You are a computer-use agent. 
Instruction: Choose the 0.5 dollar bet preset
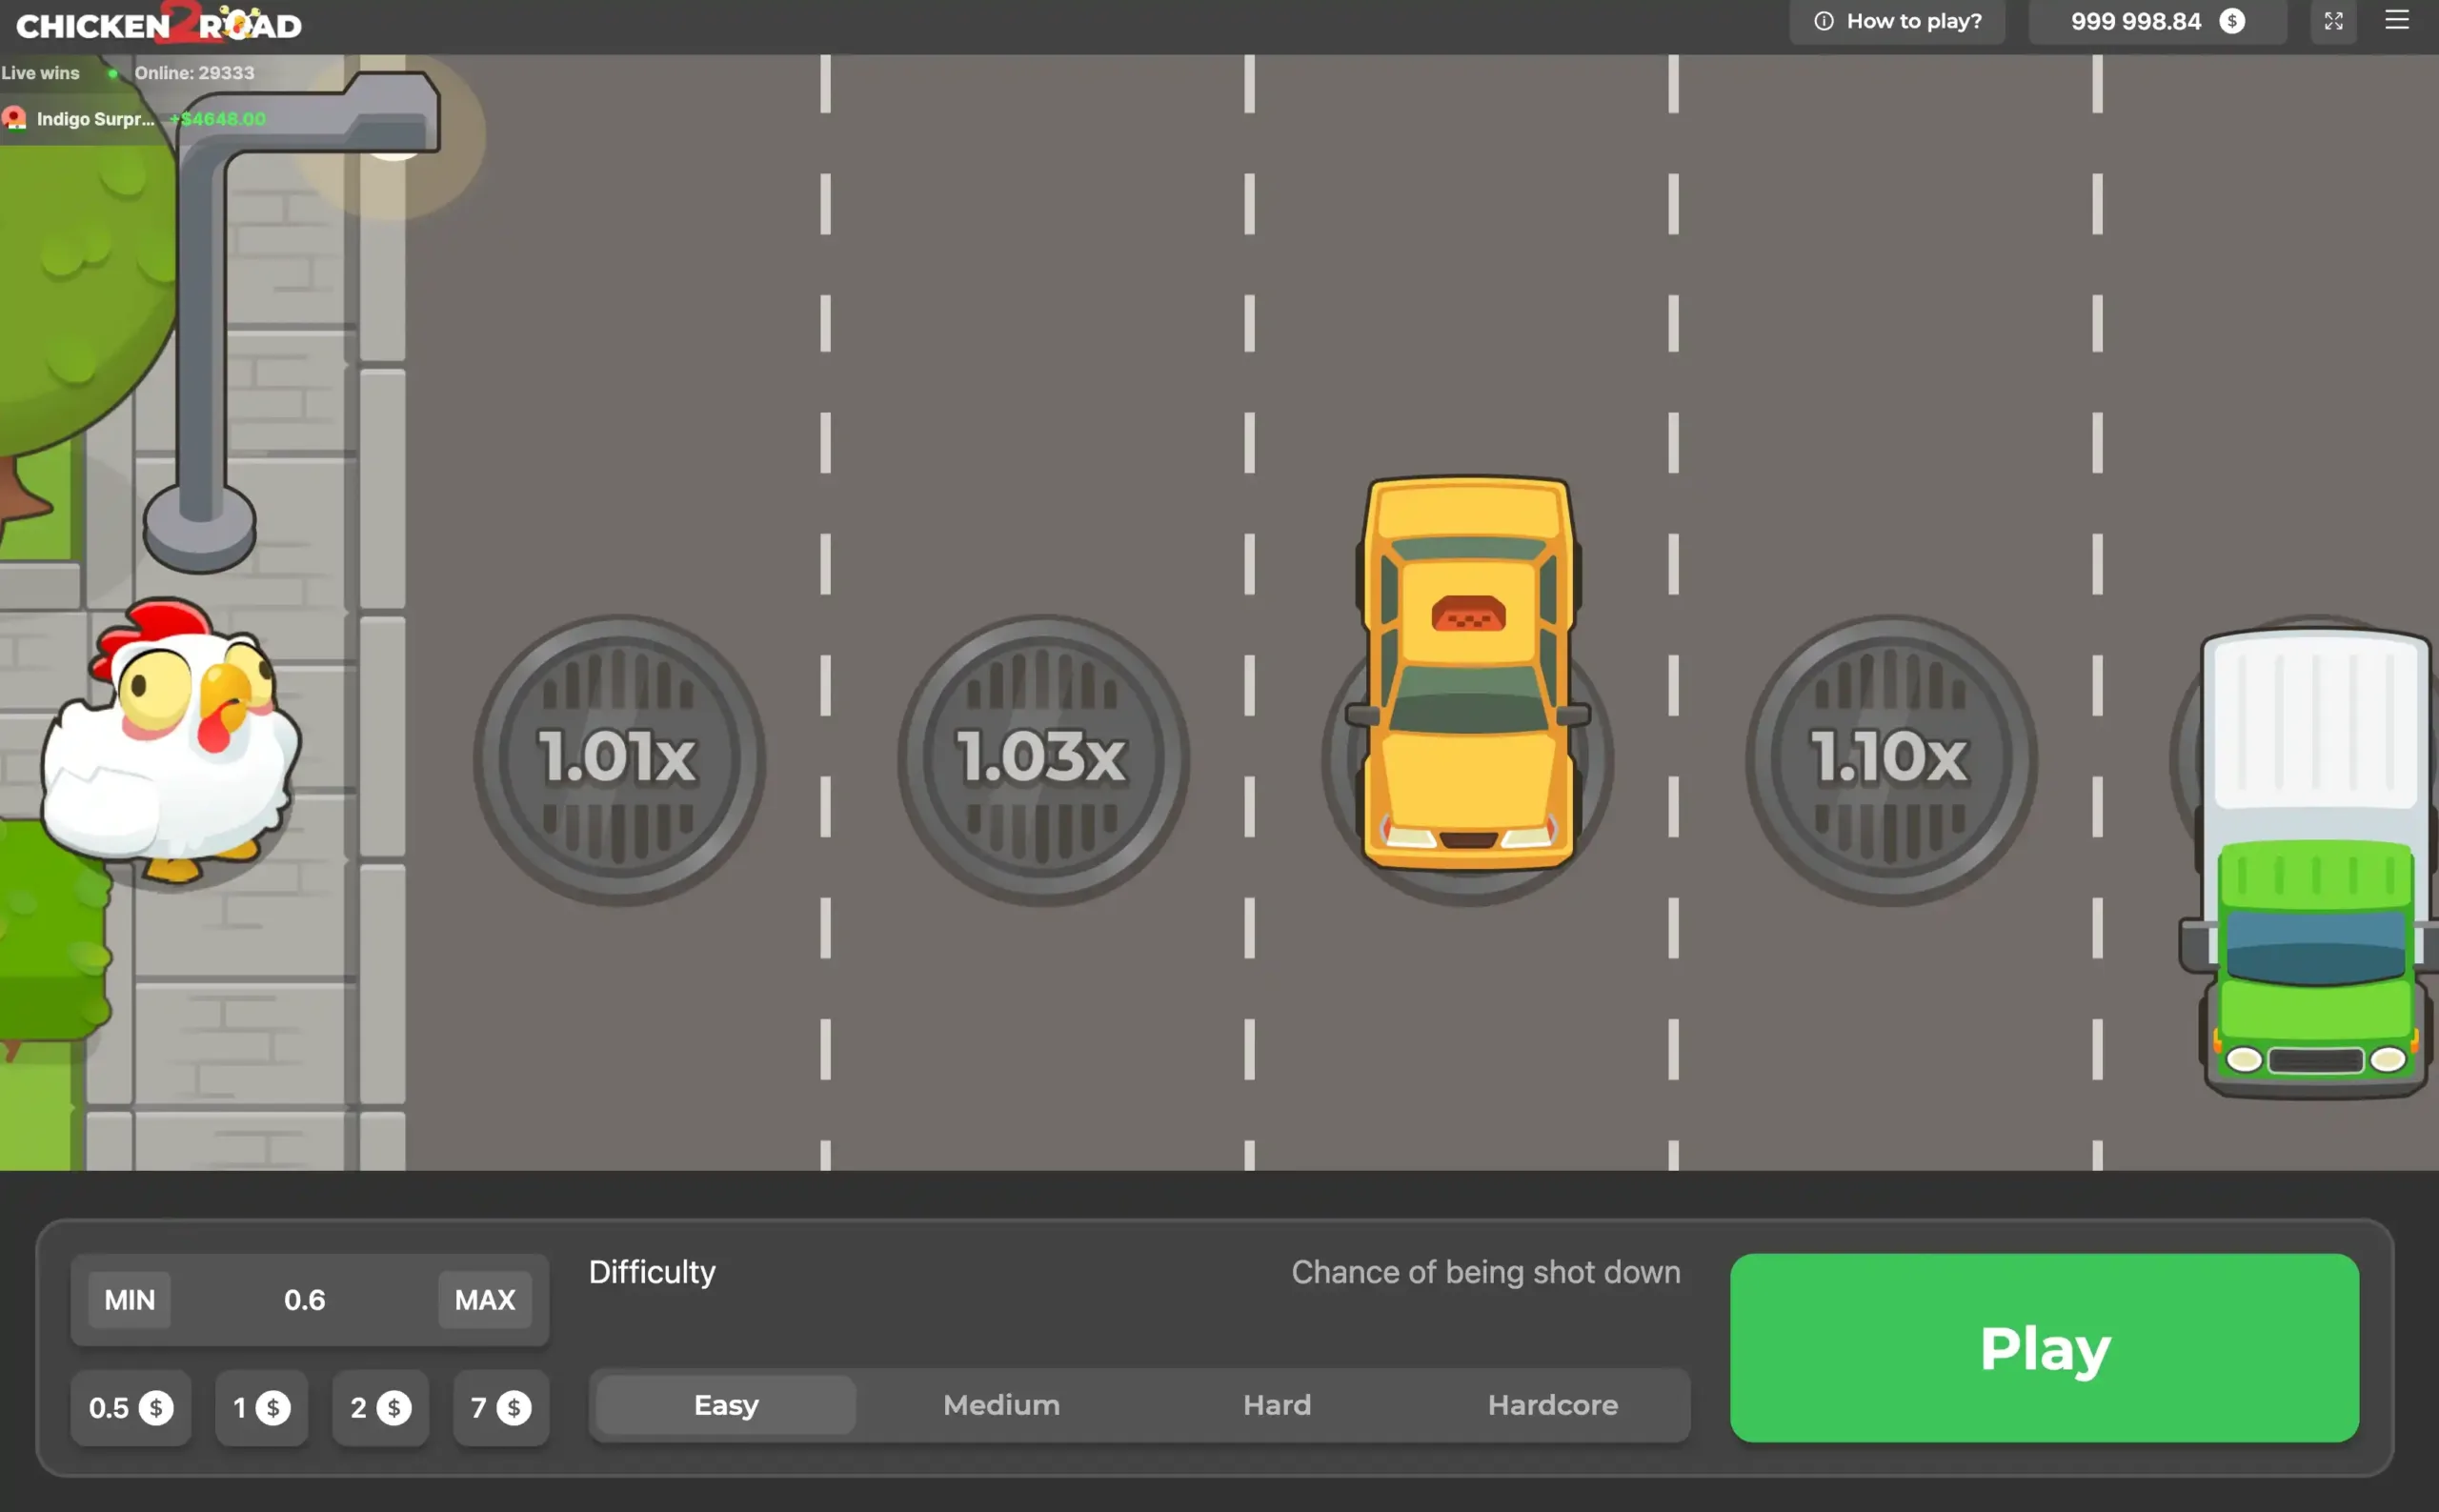click(x=130, y=1408)
